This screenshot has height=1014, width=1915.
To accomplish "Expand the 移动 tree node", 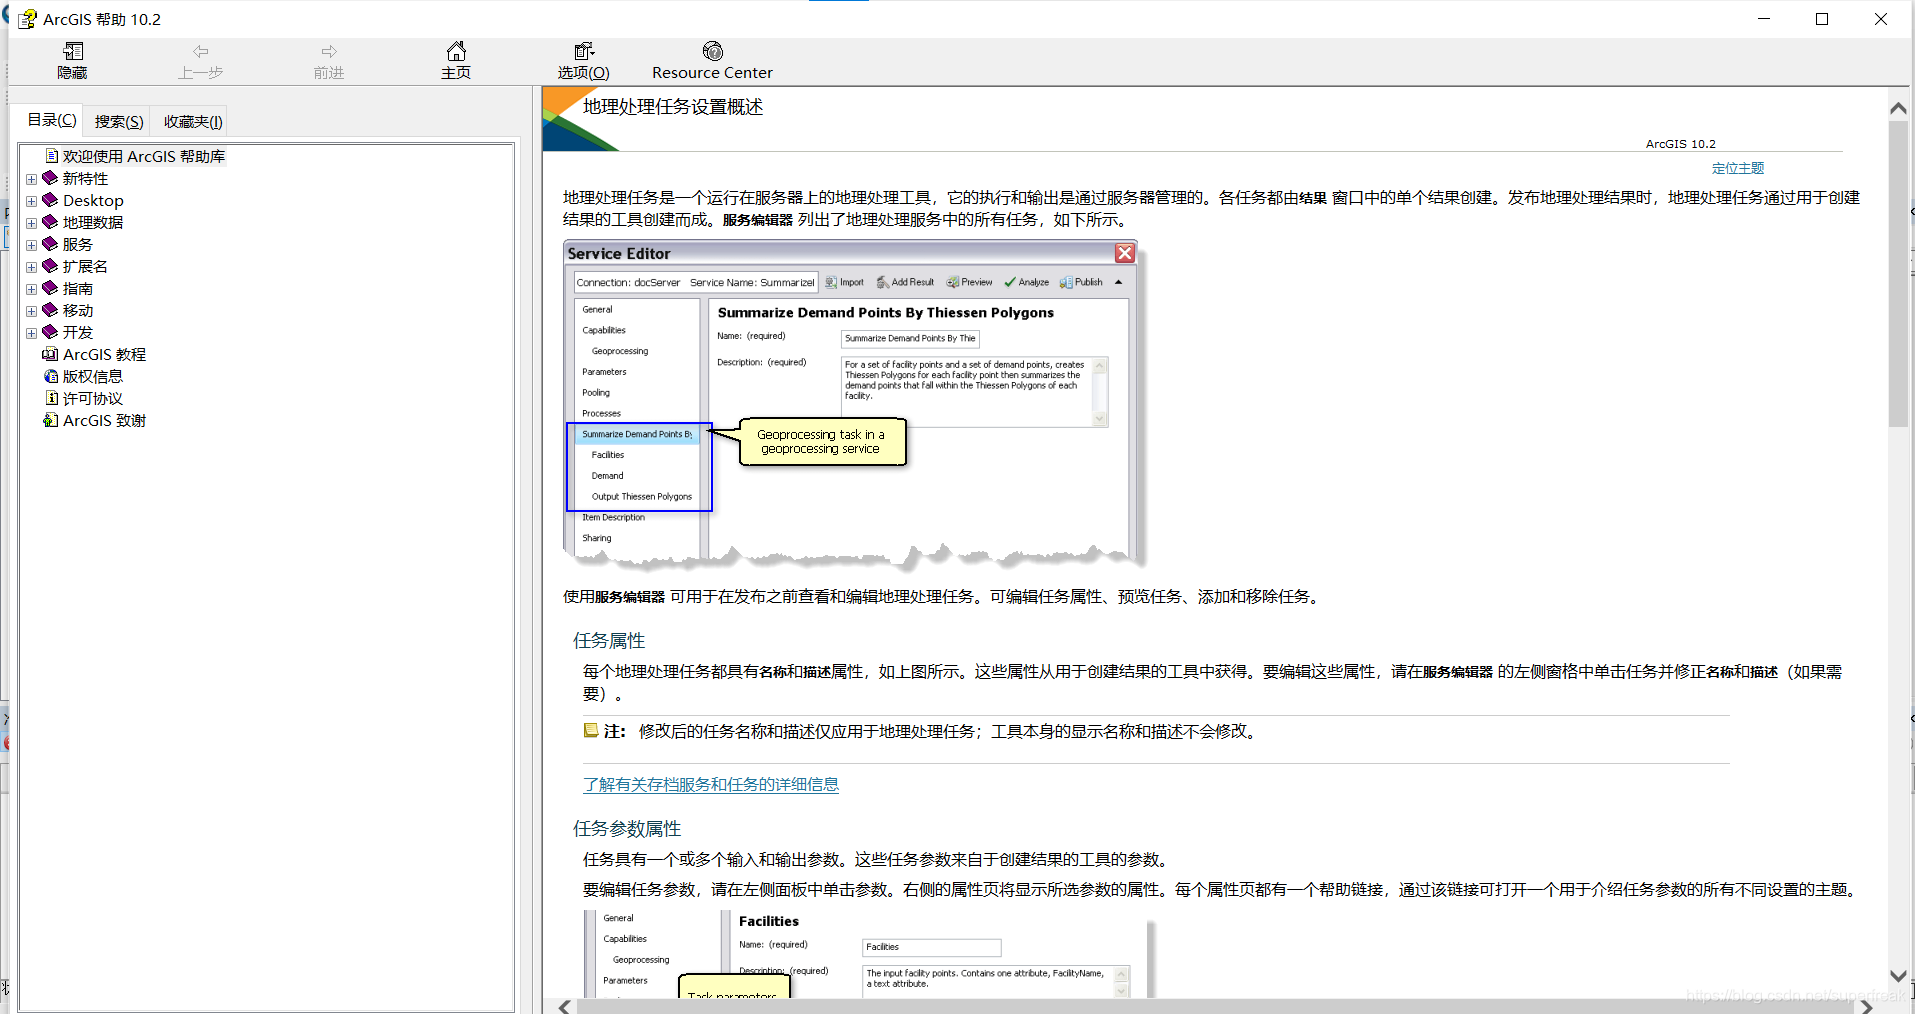I will tap(31, 311).
